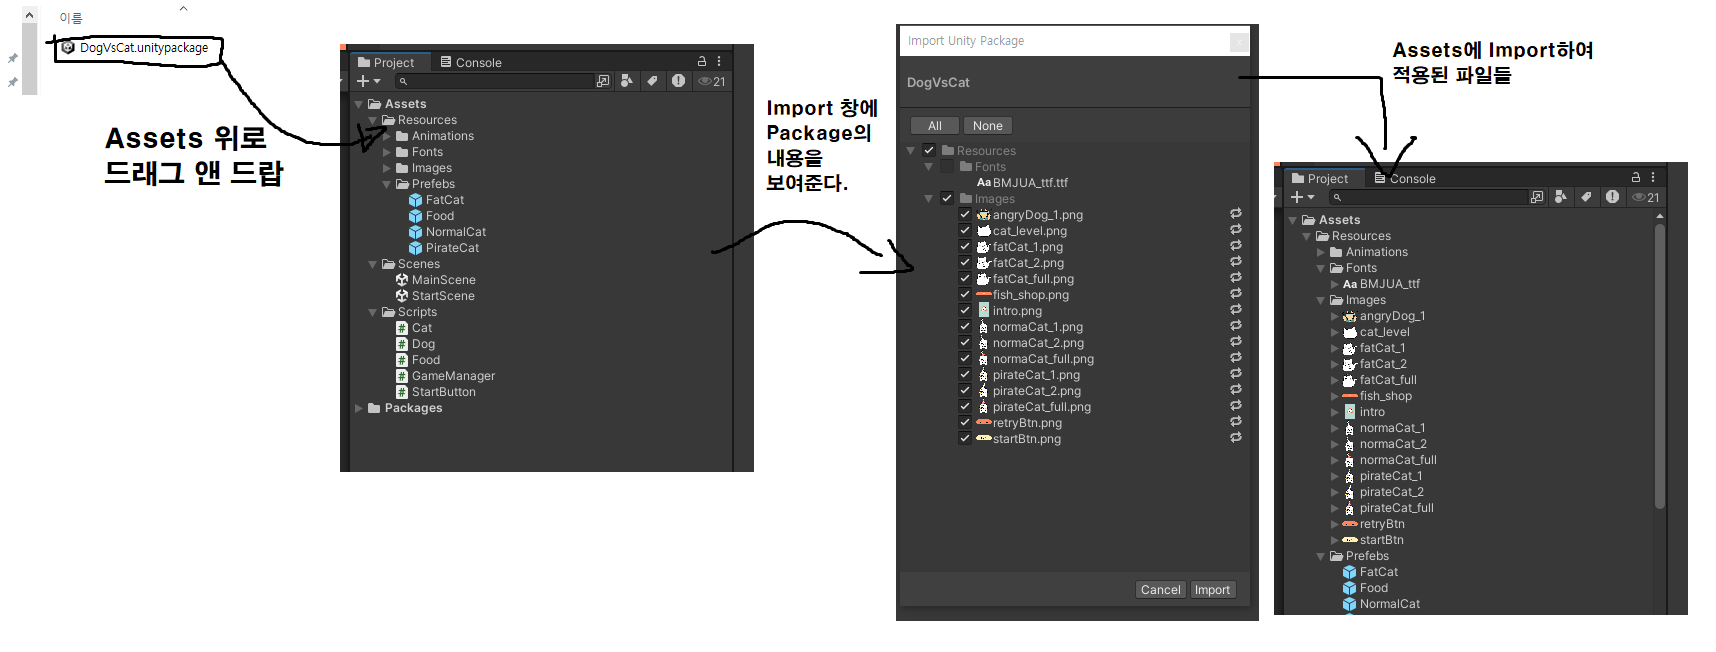The image size is (1716, 652).
Task: Expand the Packages folder
Action: click(359, 408)
